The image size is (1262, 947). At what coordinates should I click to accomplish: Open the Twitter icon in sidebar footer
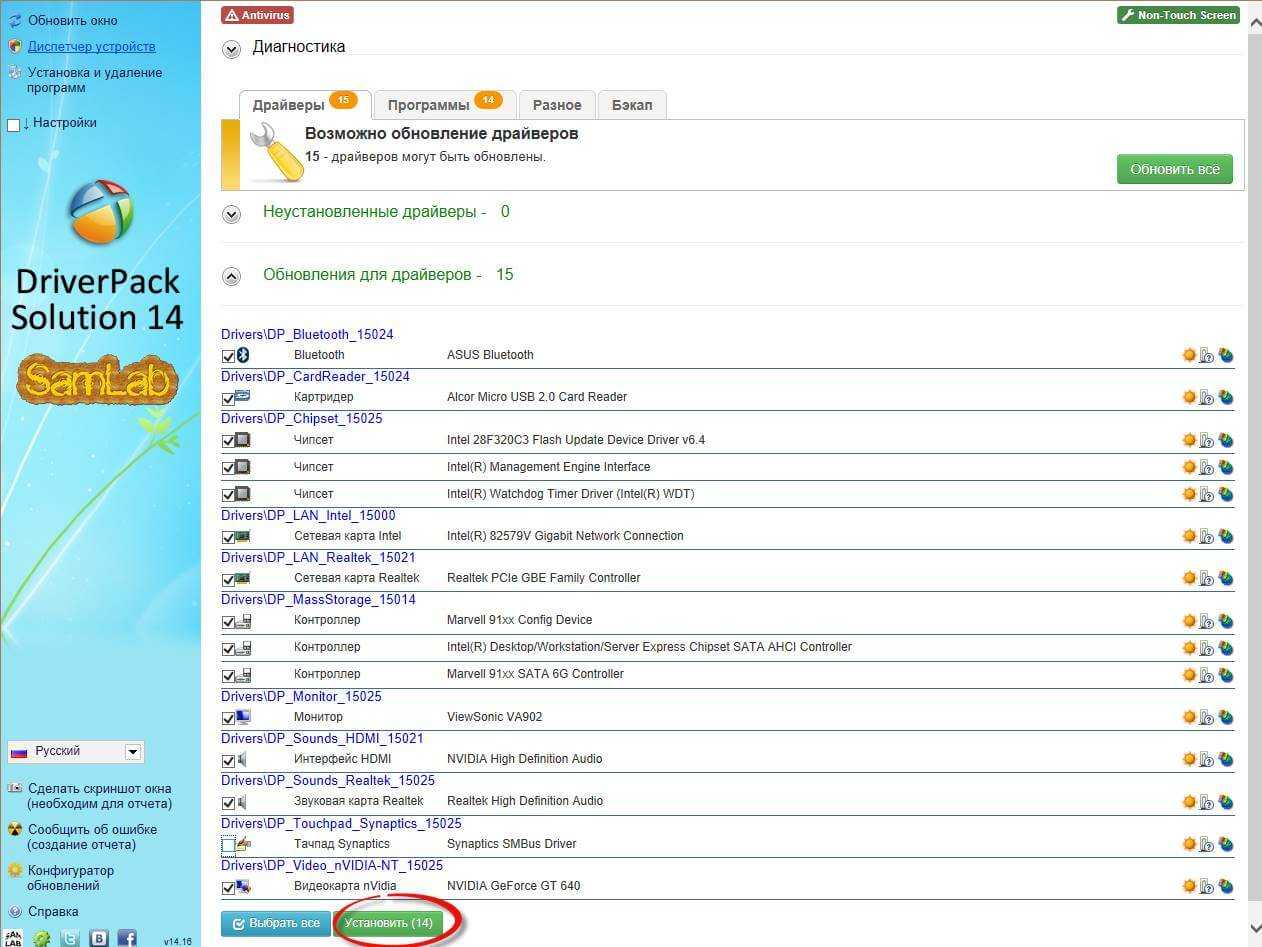click(70, 938)
